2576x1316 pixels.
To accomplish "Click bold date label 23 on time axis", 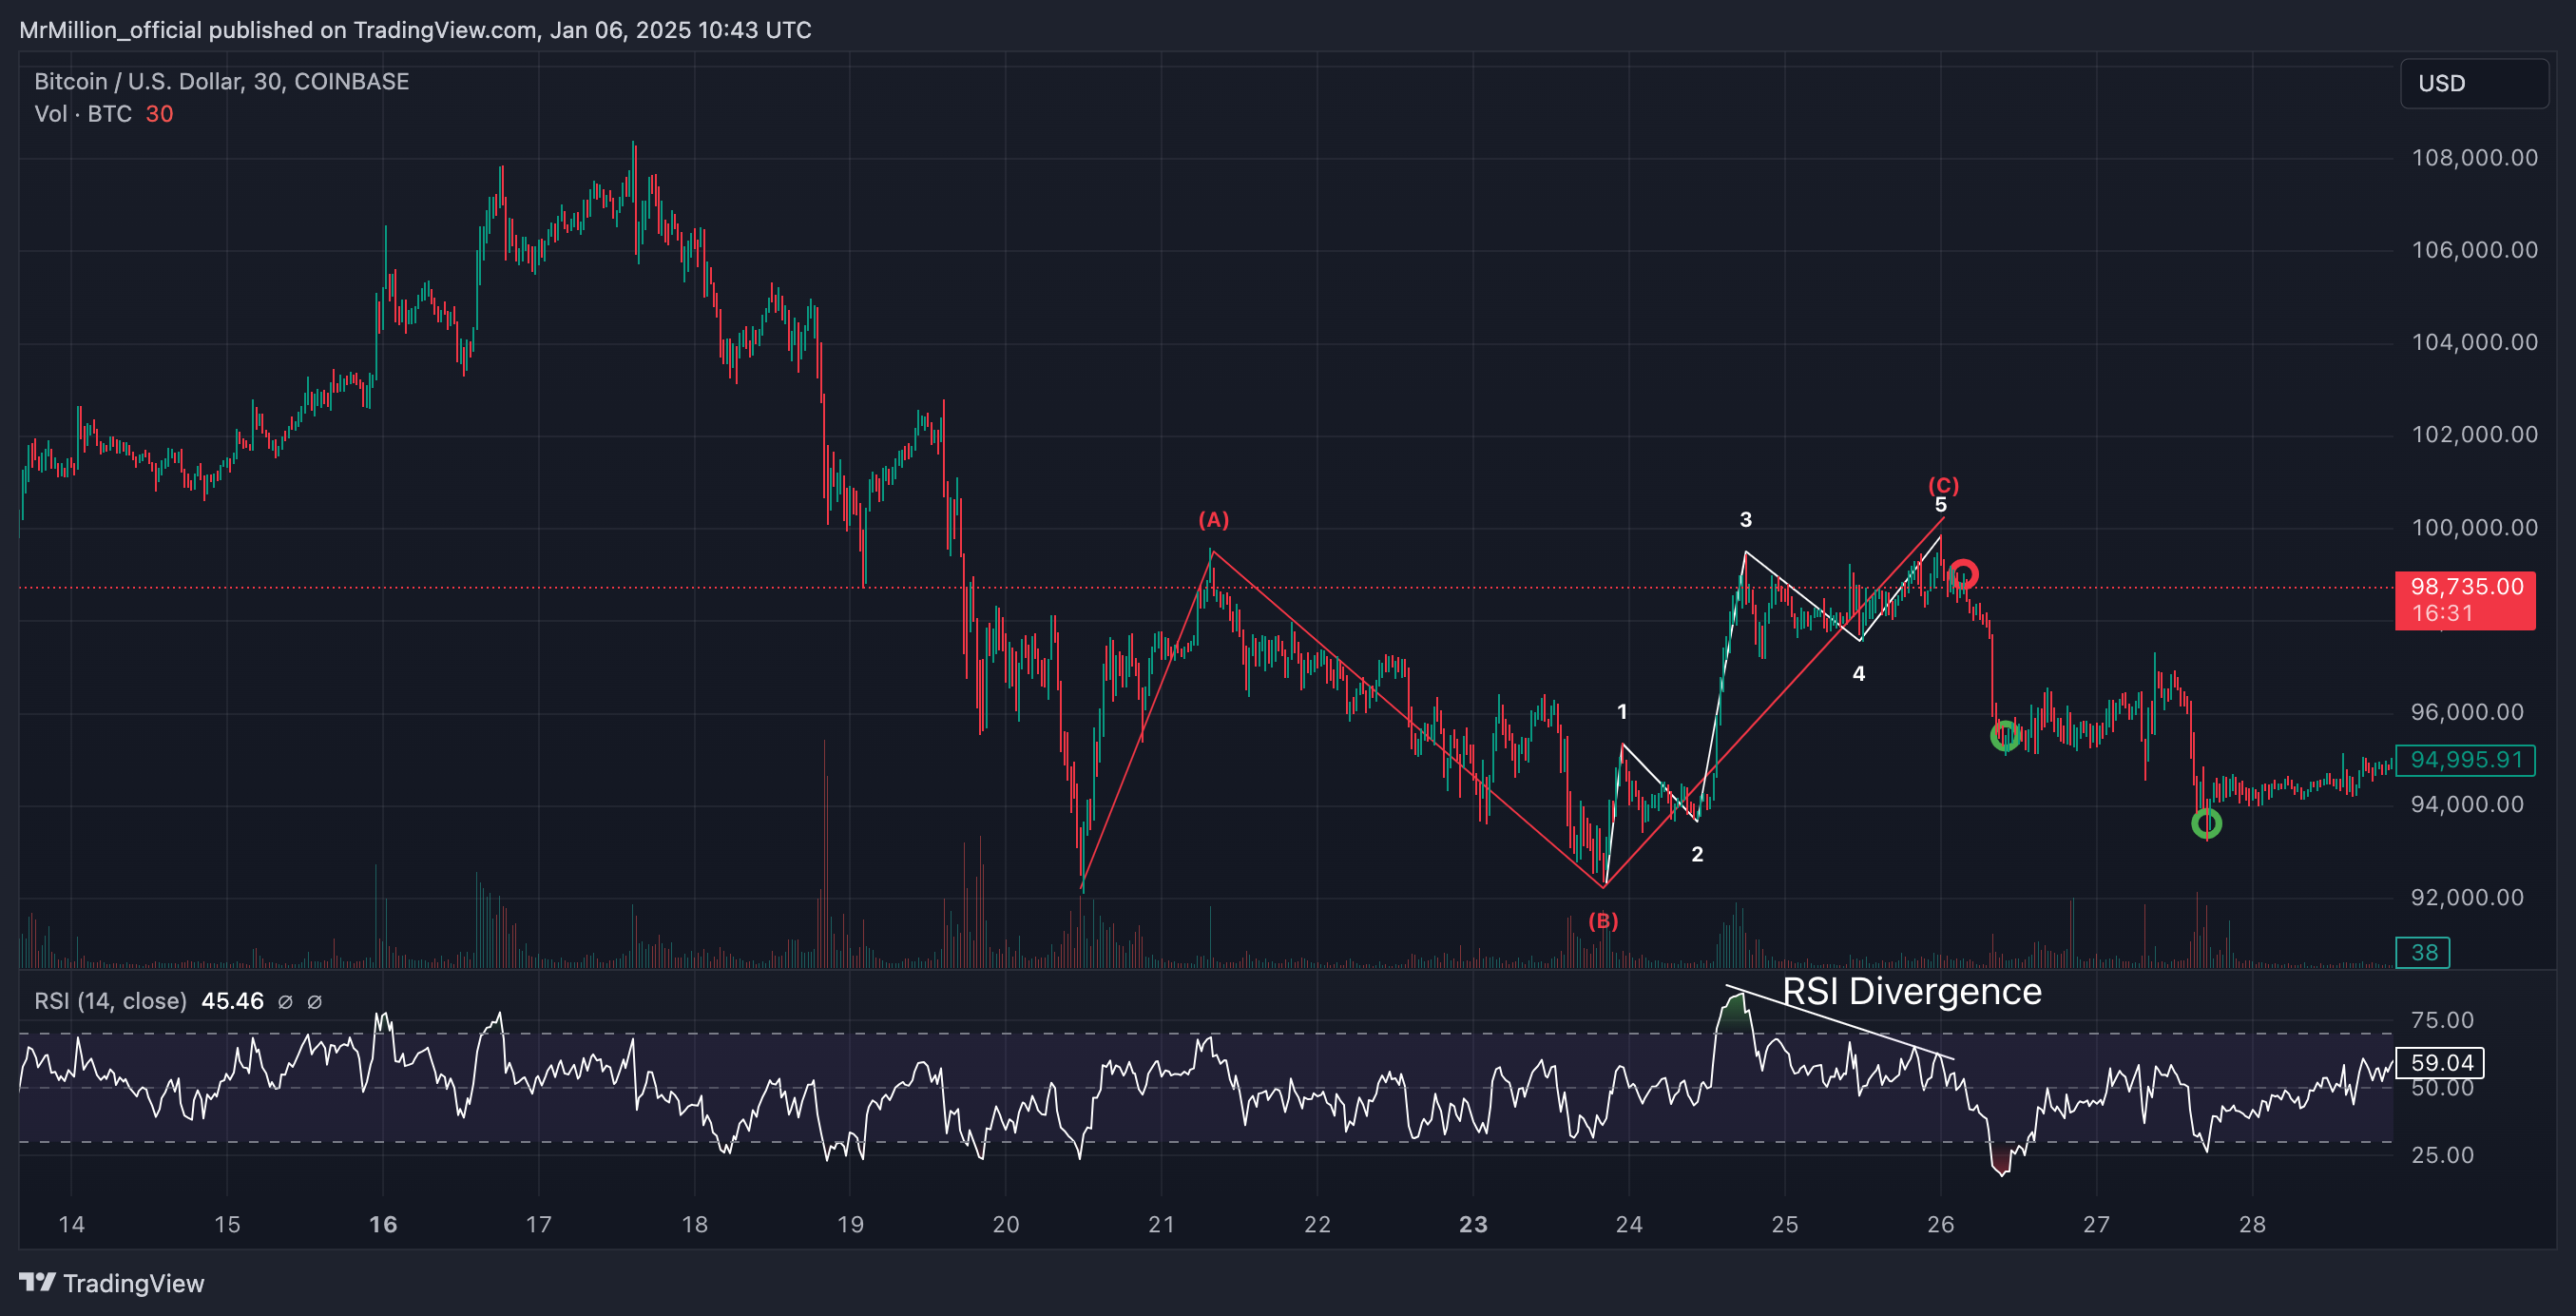I will (x=1473, y=1224).
